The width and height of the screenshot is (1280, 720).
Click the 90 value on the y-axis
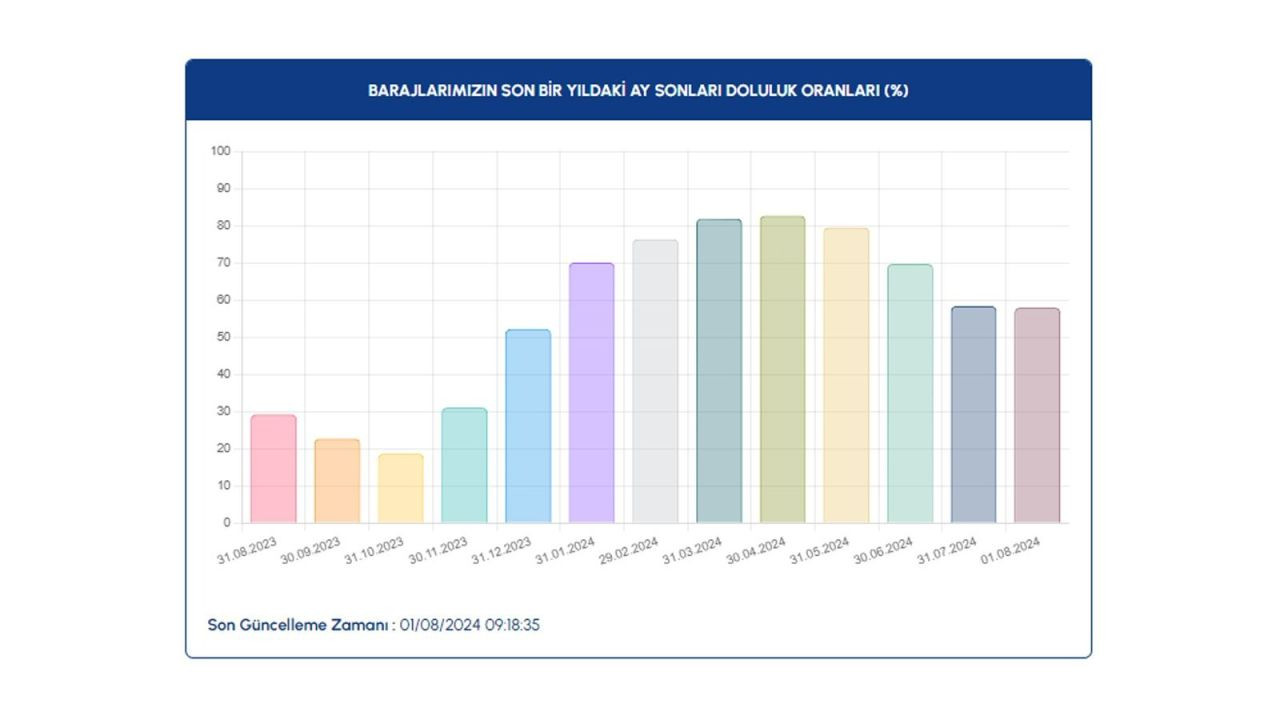pos(224,189)
